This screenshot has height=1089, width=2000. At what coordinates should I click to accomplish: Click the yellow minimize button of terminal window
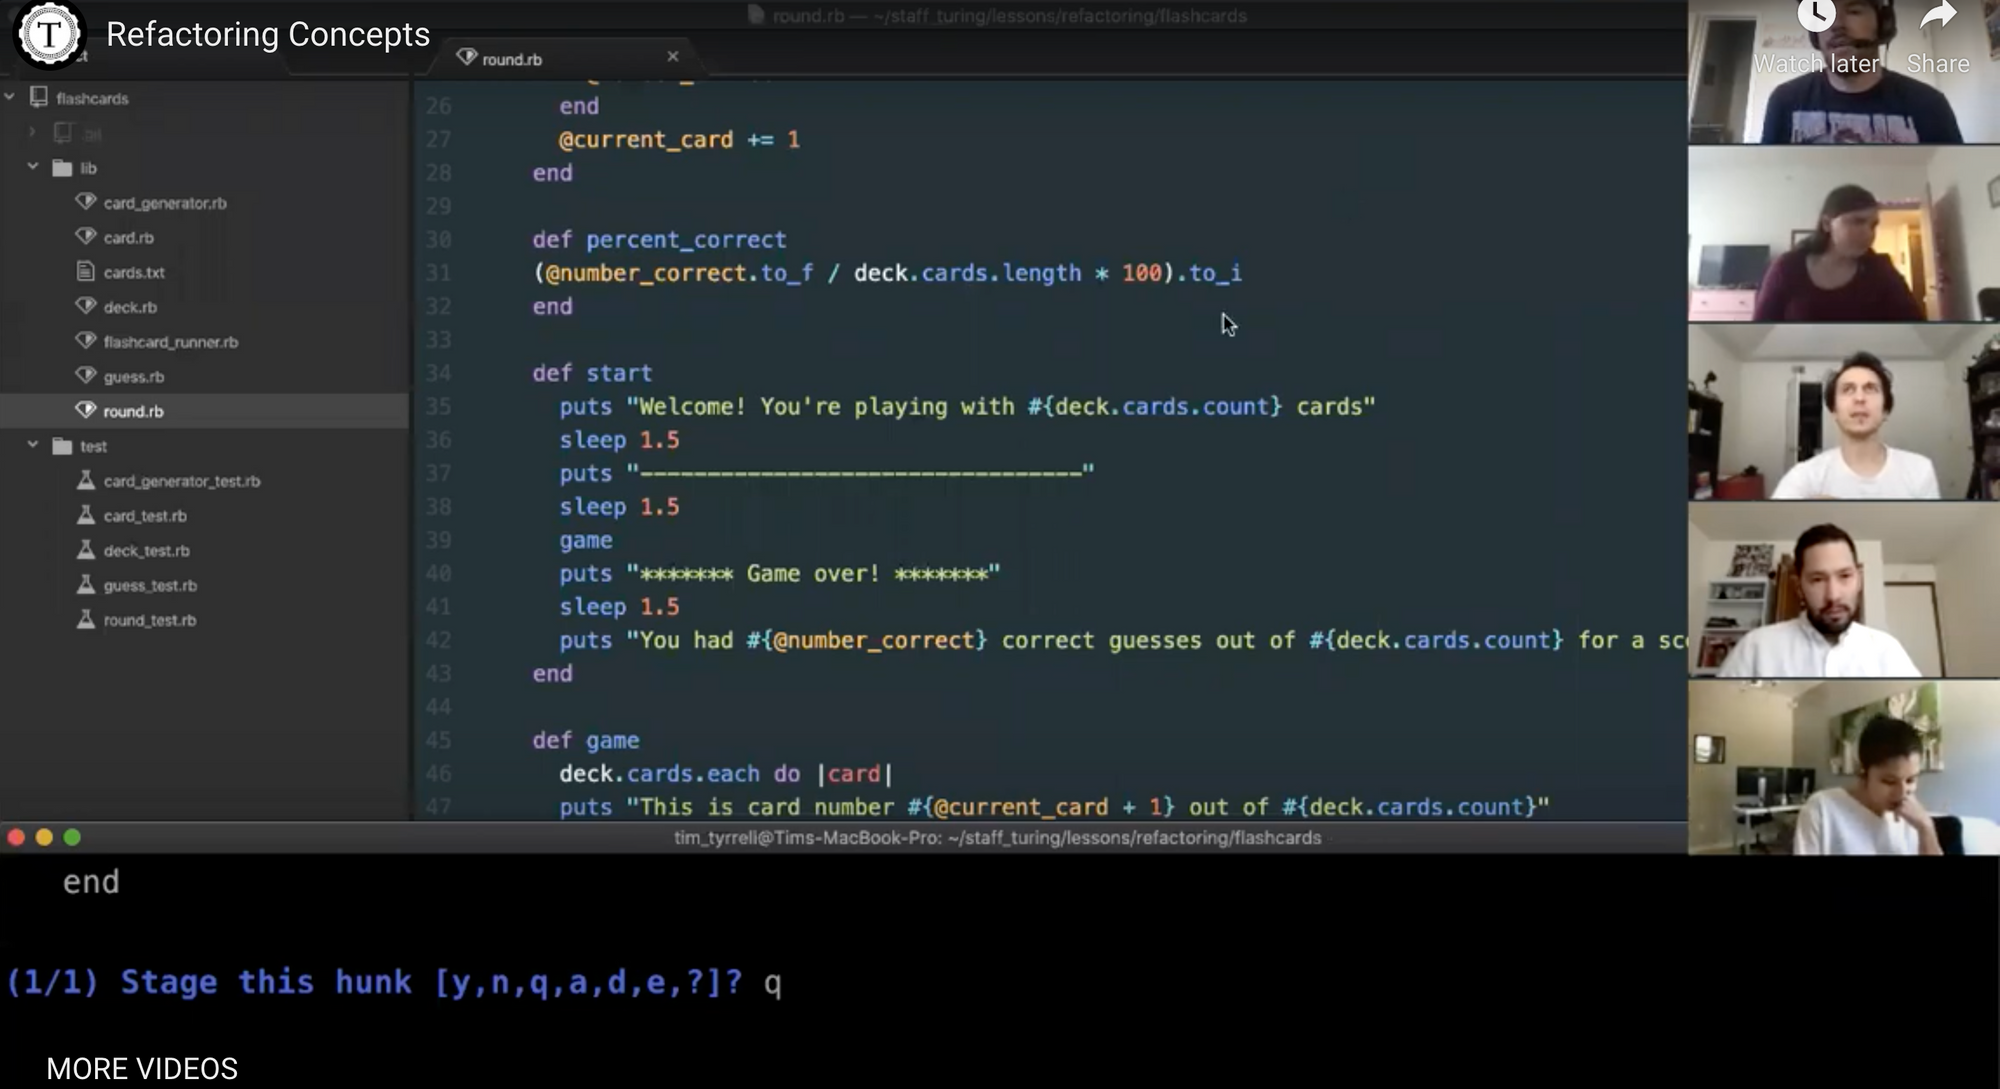[x=44, y=838]
